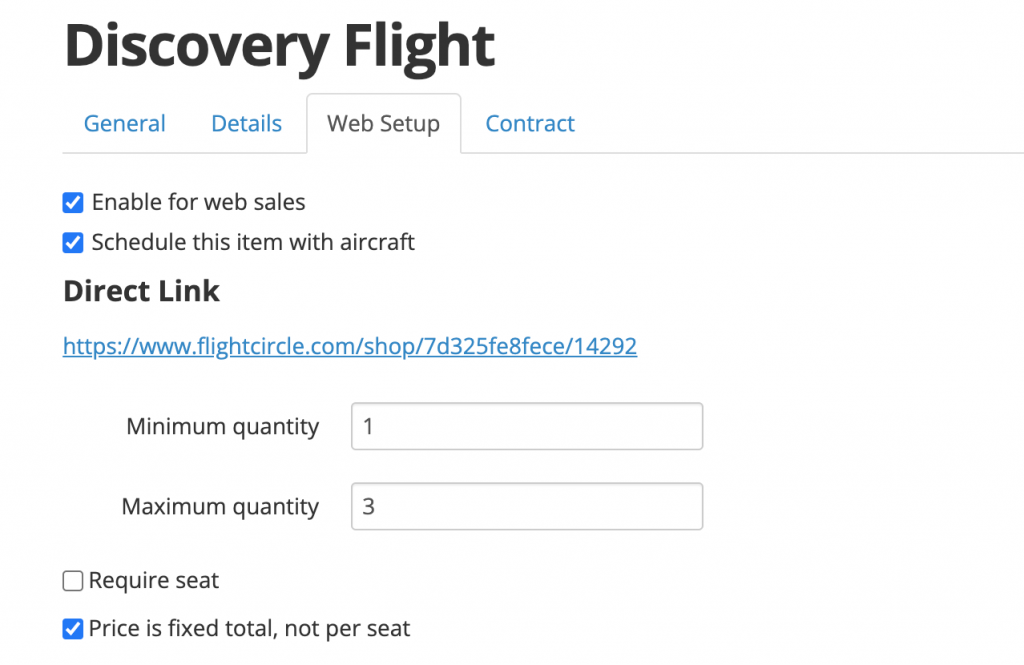Click the 'Discovery Flight' page title
The image size is (1024, 665).
pyautogui.click(x=278, y=45)
